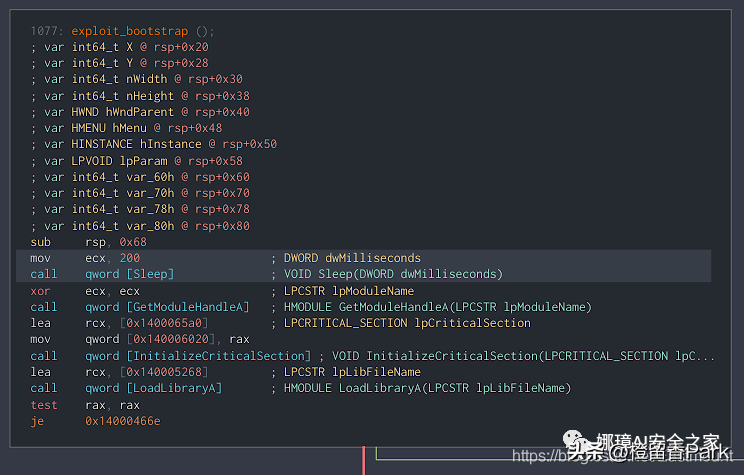Screen dimensions: 744x475
Task: Select the sub rsp, 0x68 instruction
Action: (x=89, y=242)
